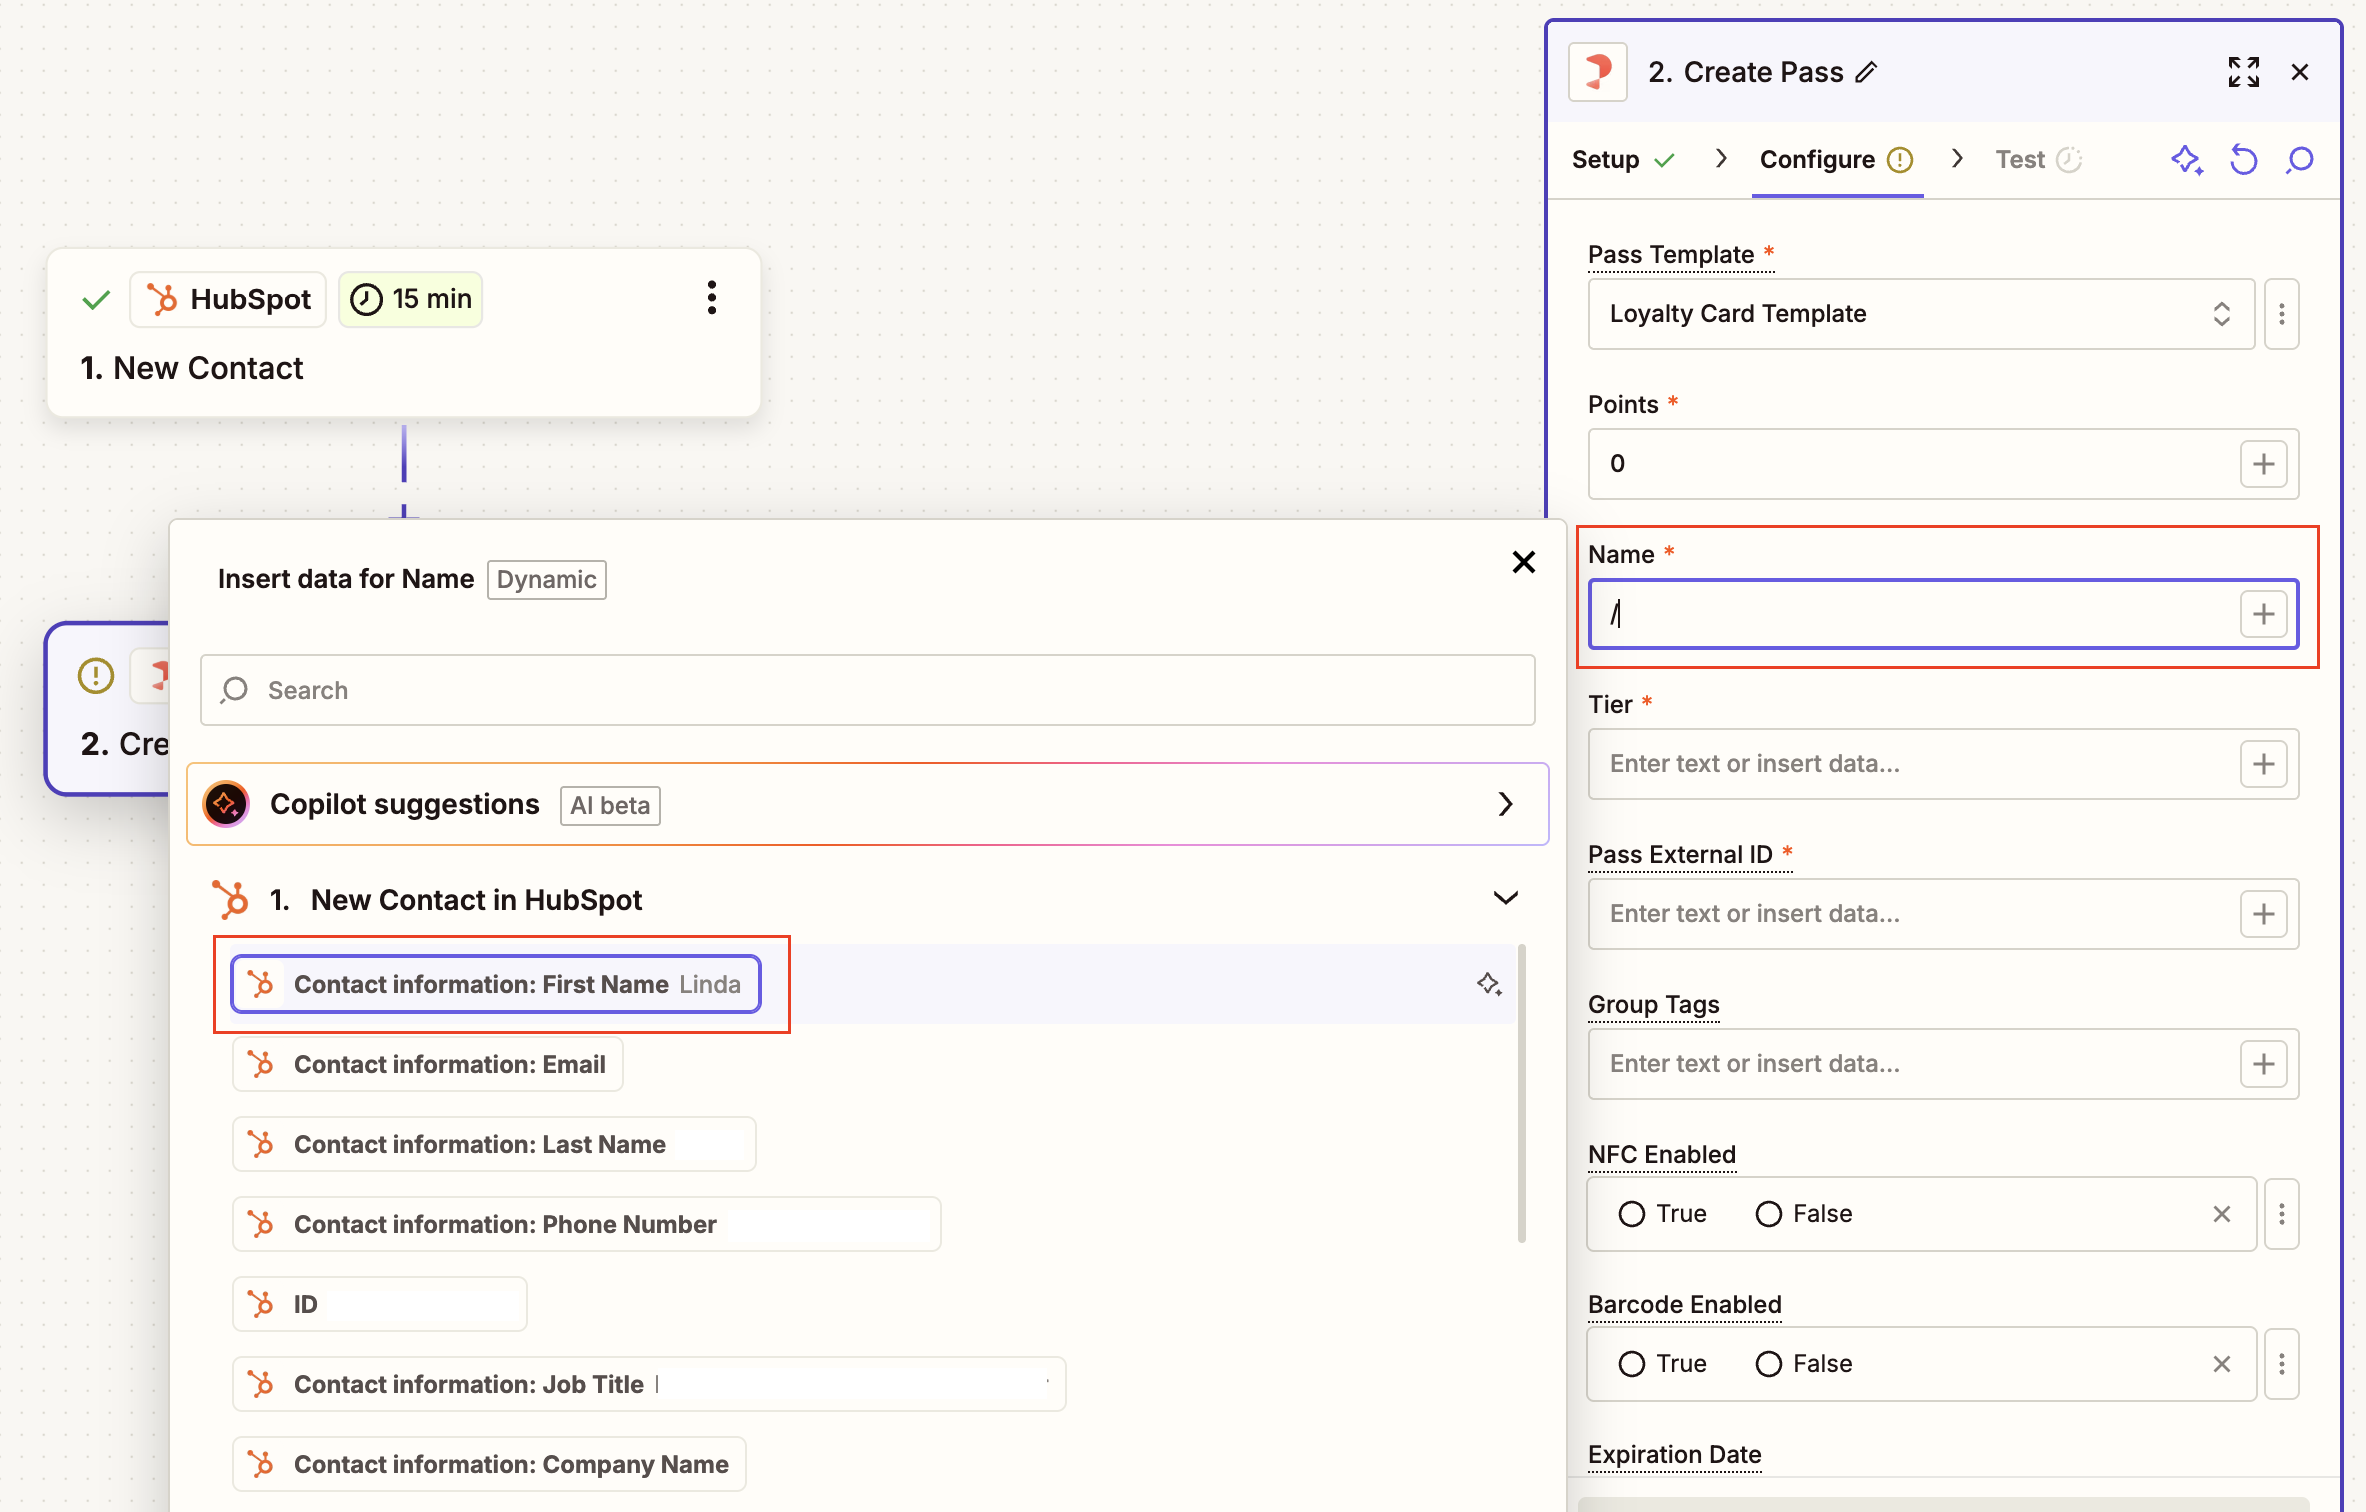Click the search fields magnifier icon
This screenshot has width=2366, height=1512.
pyautogui.click(x=2300, y=160)
